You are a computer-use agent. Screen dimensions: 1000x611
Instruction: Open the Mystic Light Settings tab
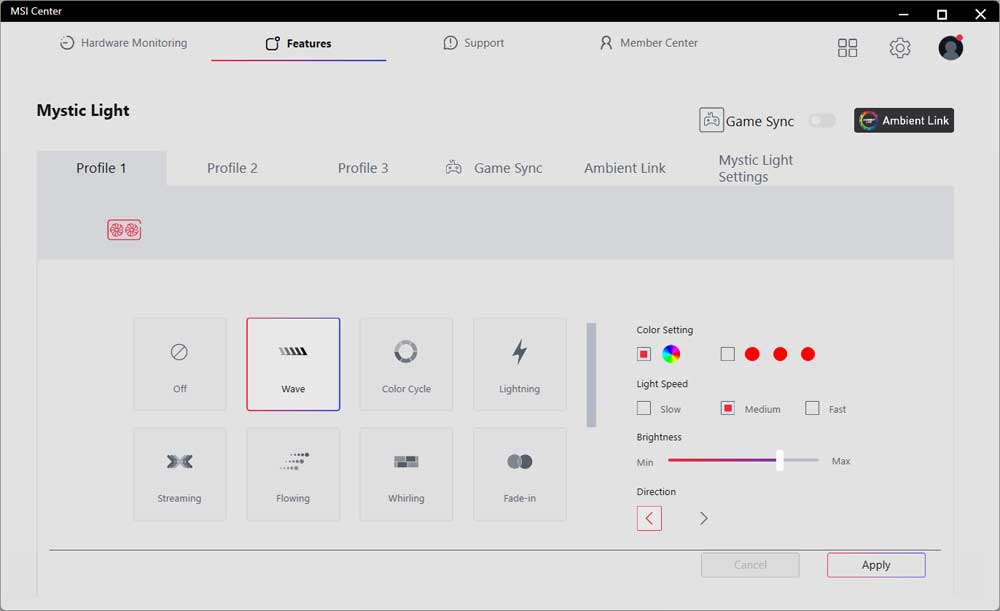tap(756, 168)
